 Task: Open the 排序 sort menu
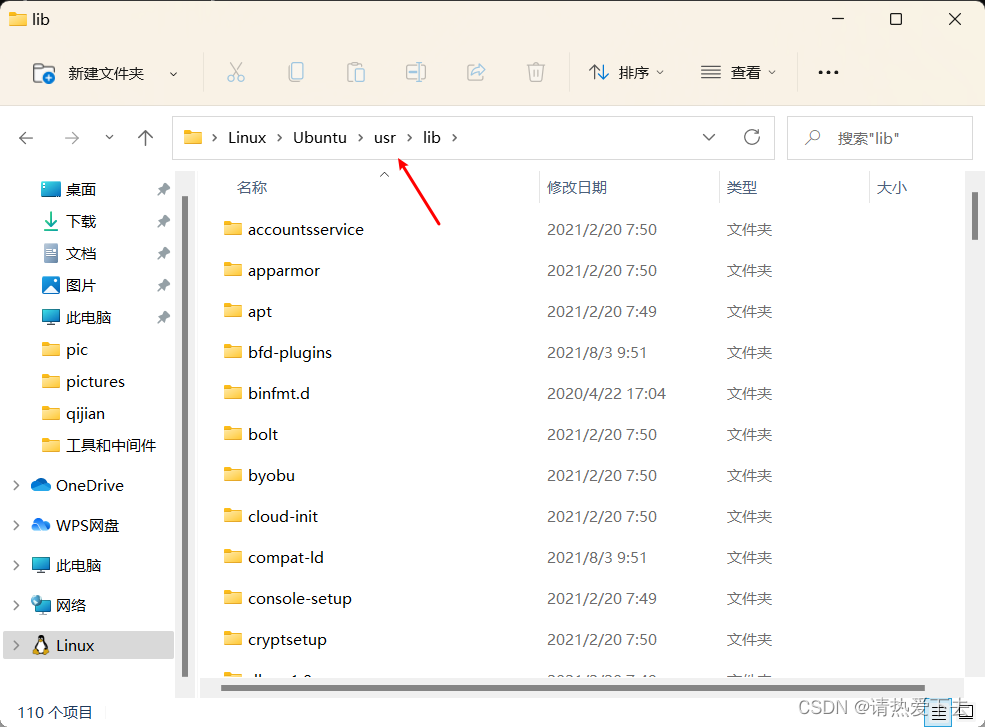626,73
